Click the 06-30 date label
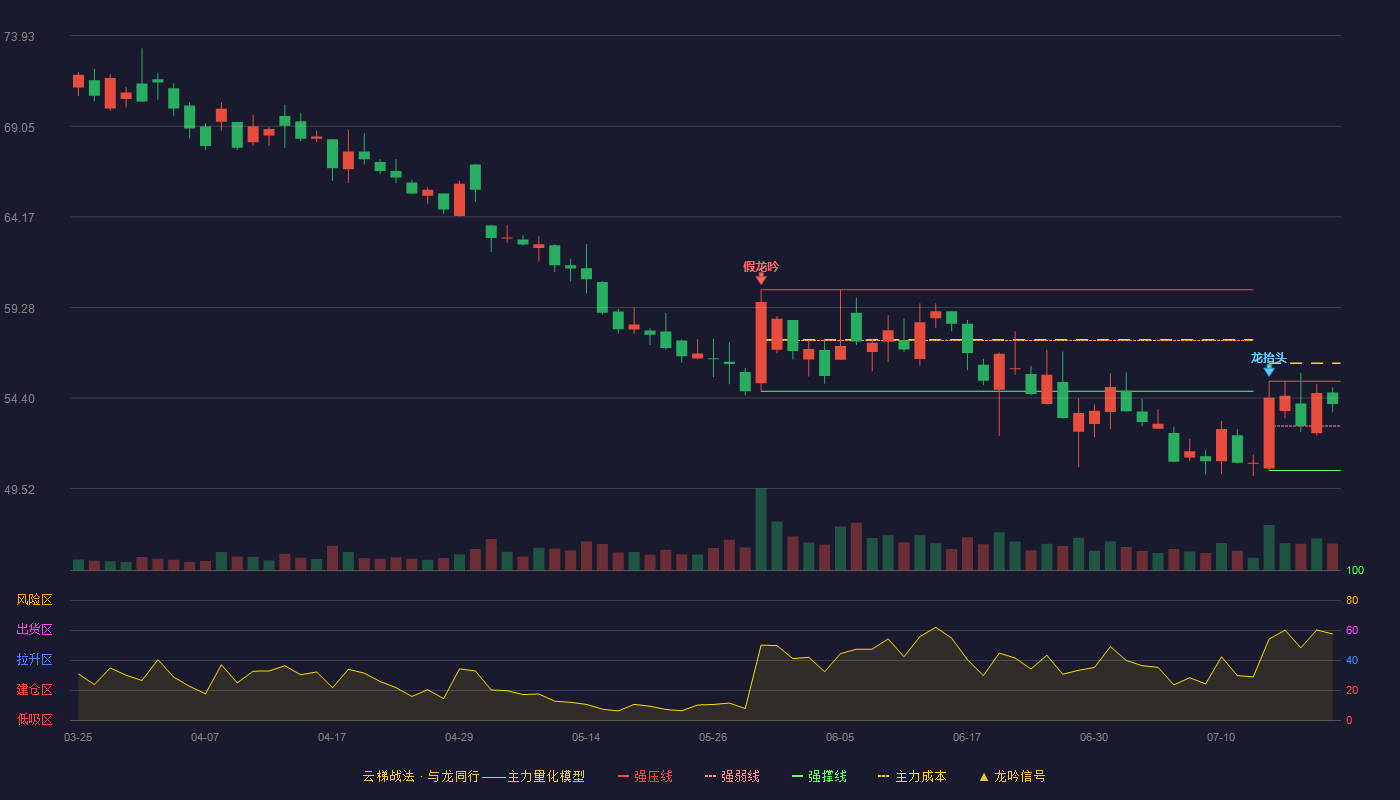 pos(1094,737)
